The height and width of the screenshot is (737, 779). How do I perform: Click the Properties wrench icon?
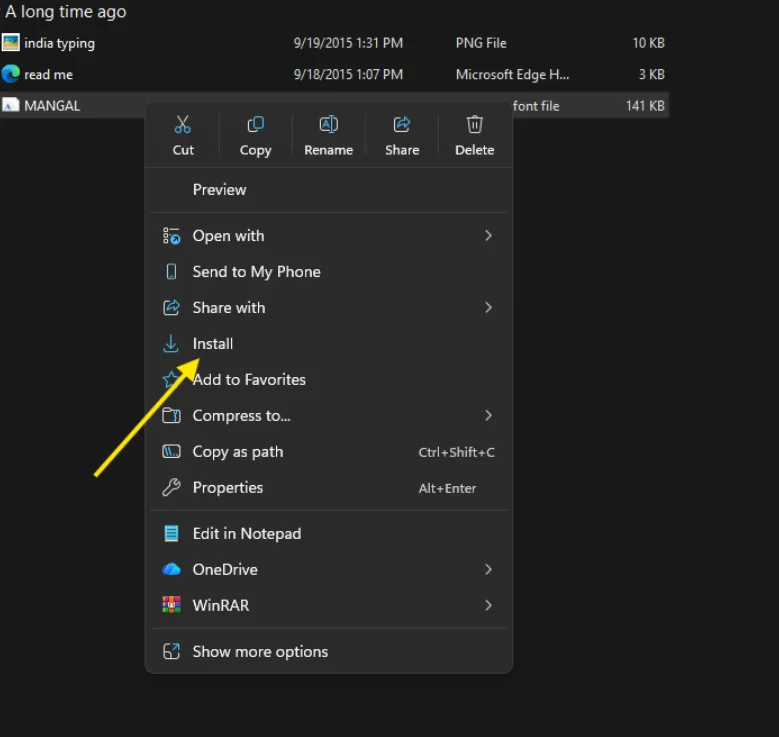pyautogui.click(x=172, y=488)
